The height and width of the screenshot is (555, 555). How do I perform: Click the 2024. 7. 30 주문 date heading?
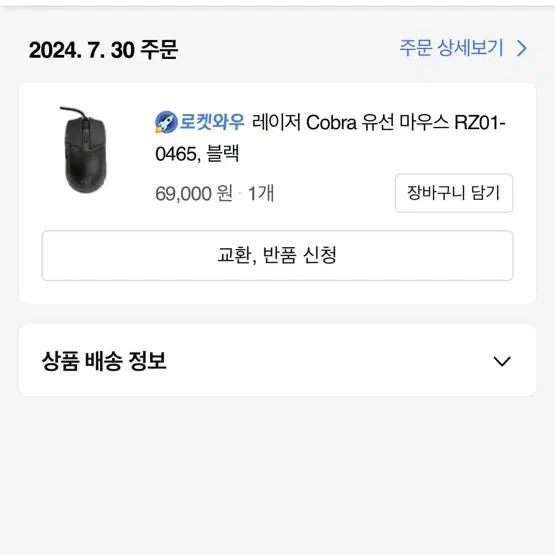click(x=103, y=50)
